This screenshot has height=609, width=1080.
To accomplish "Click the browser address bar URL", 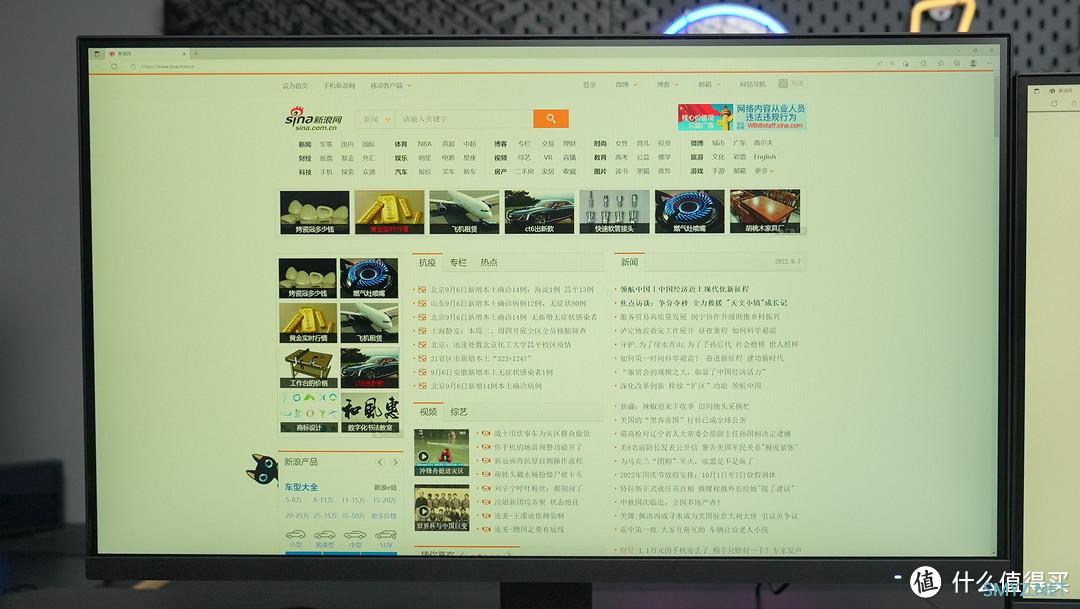I will pyautogui.click(x=167, y=66).
